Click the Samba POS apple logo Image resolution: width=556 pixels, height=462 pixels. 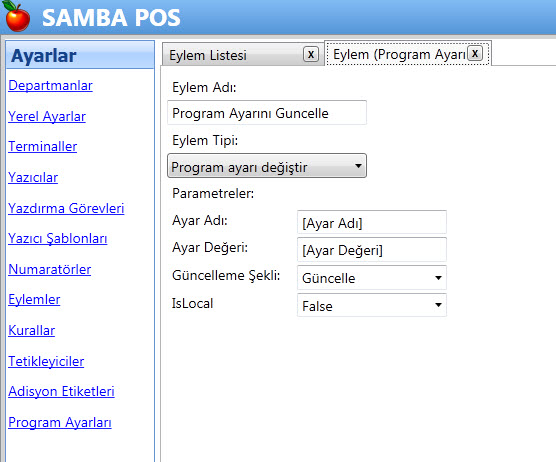click(16, 16)
